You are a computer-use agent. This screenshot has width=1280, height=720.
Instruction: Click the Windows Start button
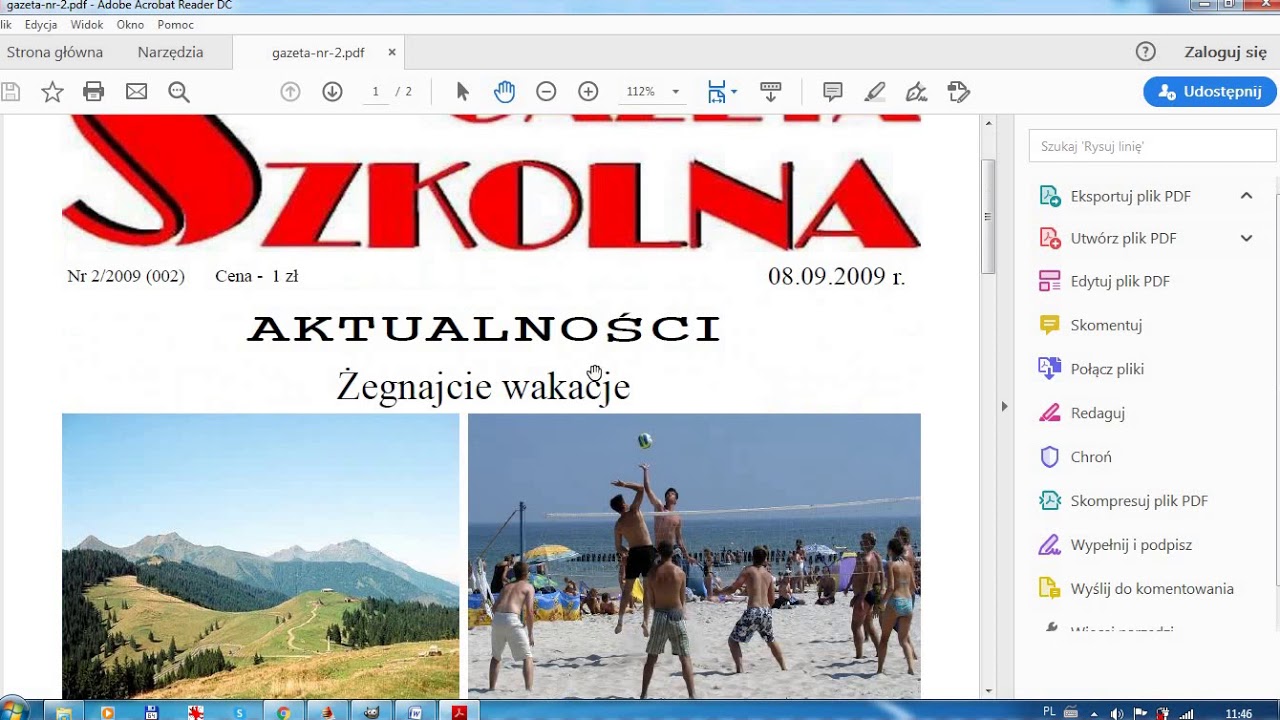coord(14,712)
